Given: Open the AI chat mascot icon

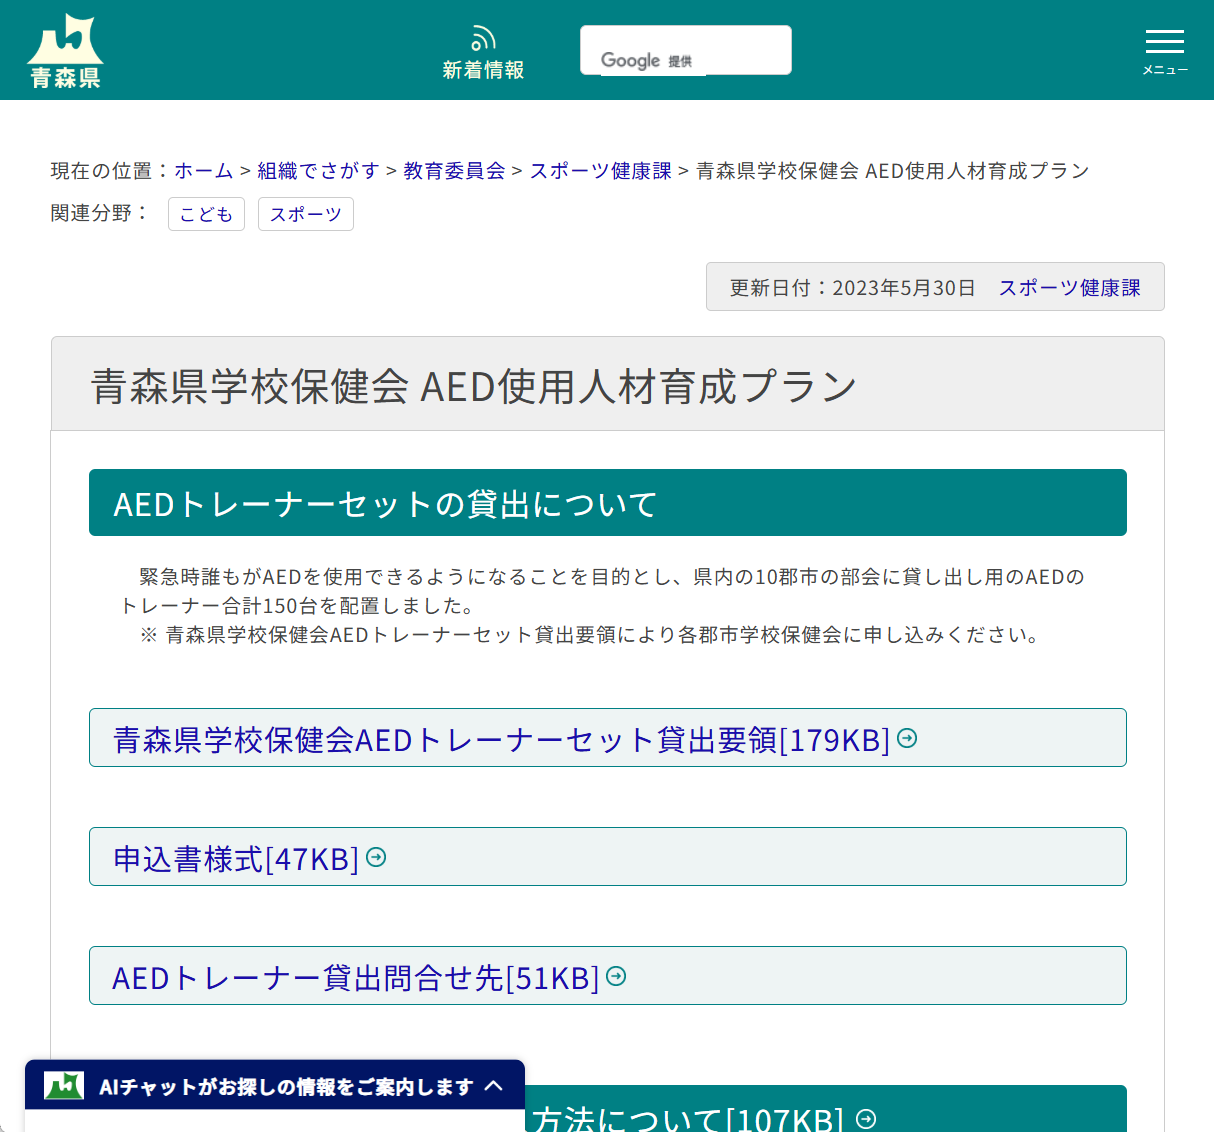Looking at the screenshot, I should (64, 1085).
